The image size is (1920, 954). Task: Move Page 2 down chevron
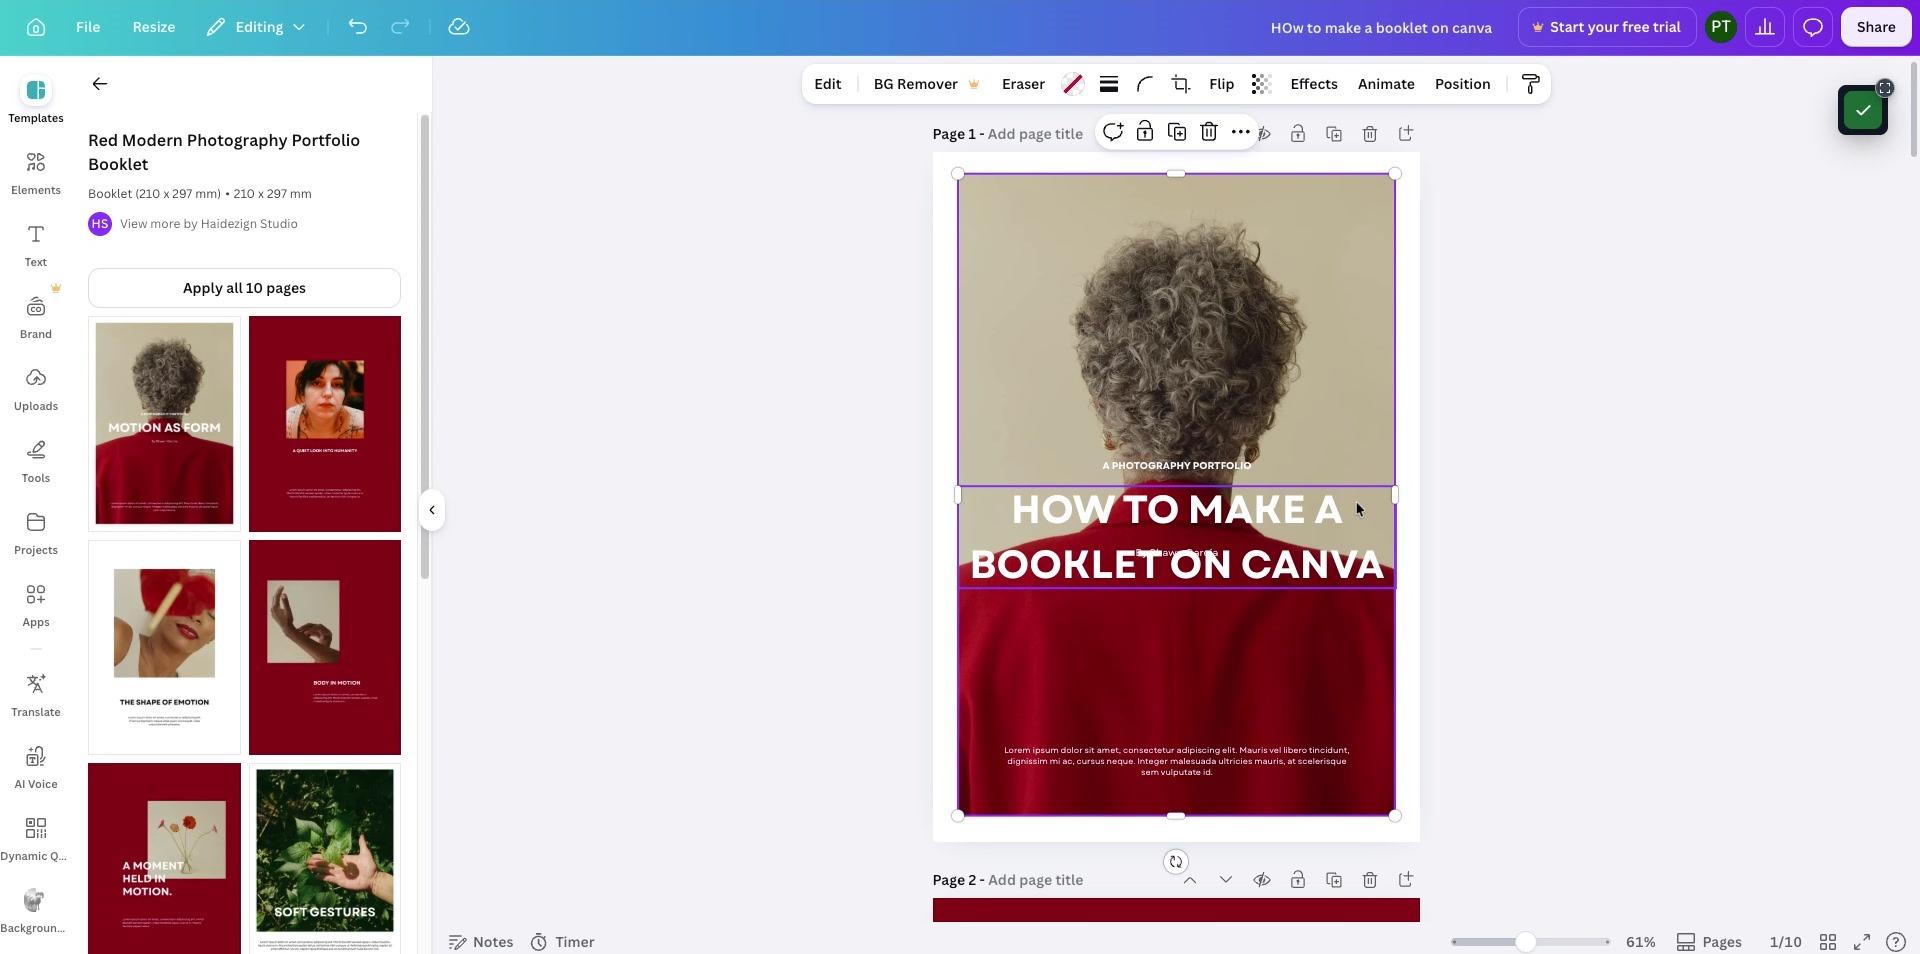tap(1226, 880)
